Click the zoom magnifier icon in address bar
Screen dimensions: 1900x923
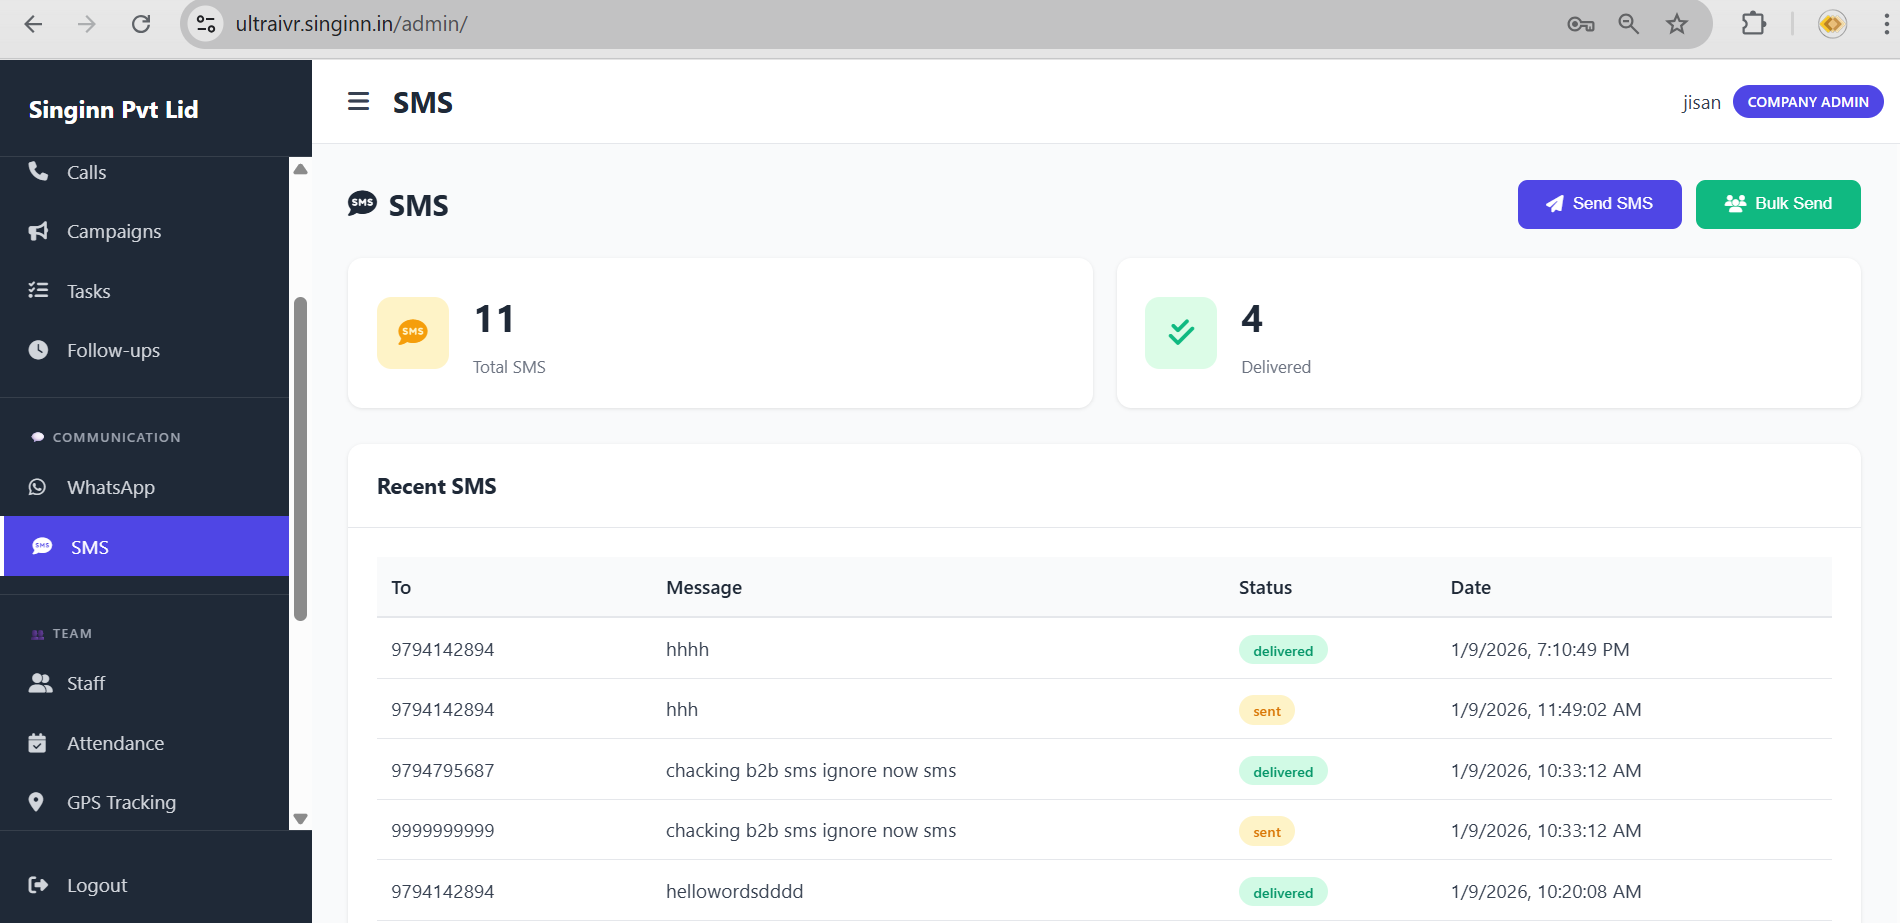pos(1628,24)
